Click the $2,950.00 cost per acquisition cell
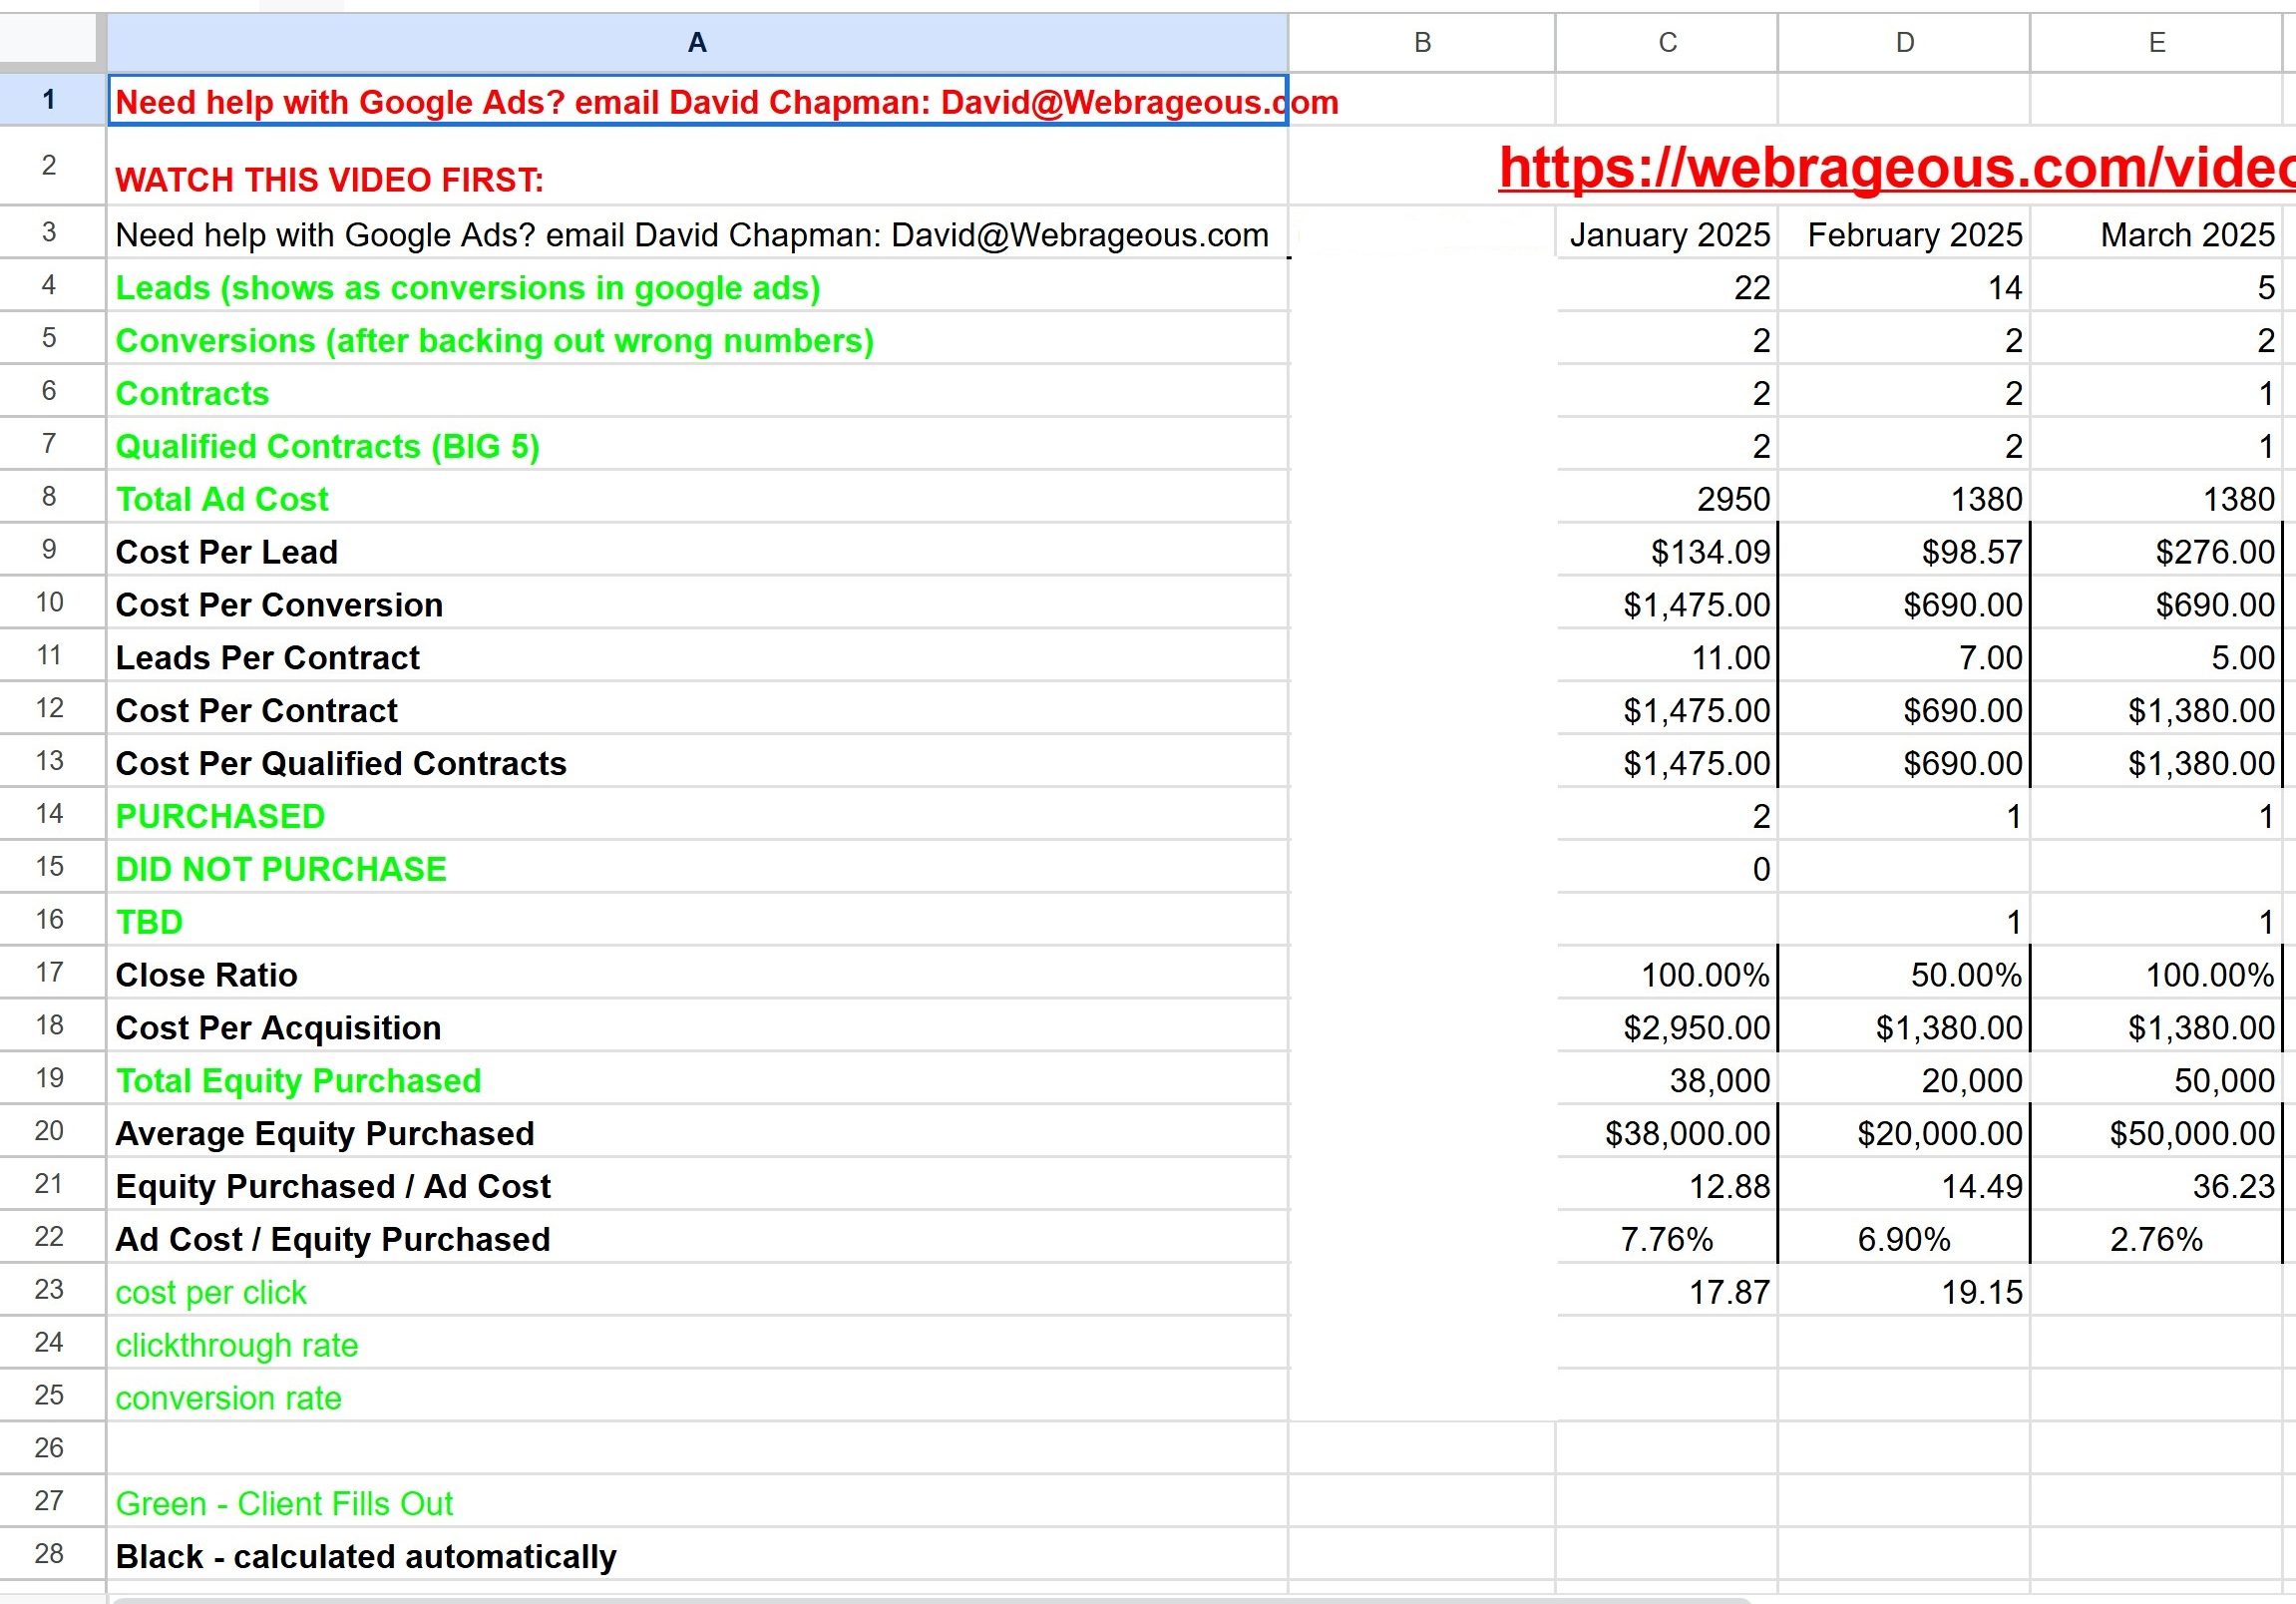 [1667, 1027]
